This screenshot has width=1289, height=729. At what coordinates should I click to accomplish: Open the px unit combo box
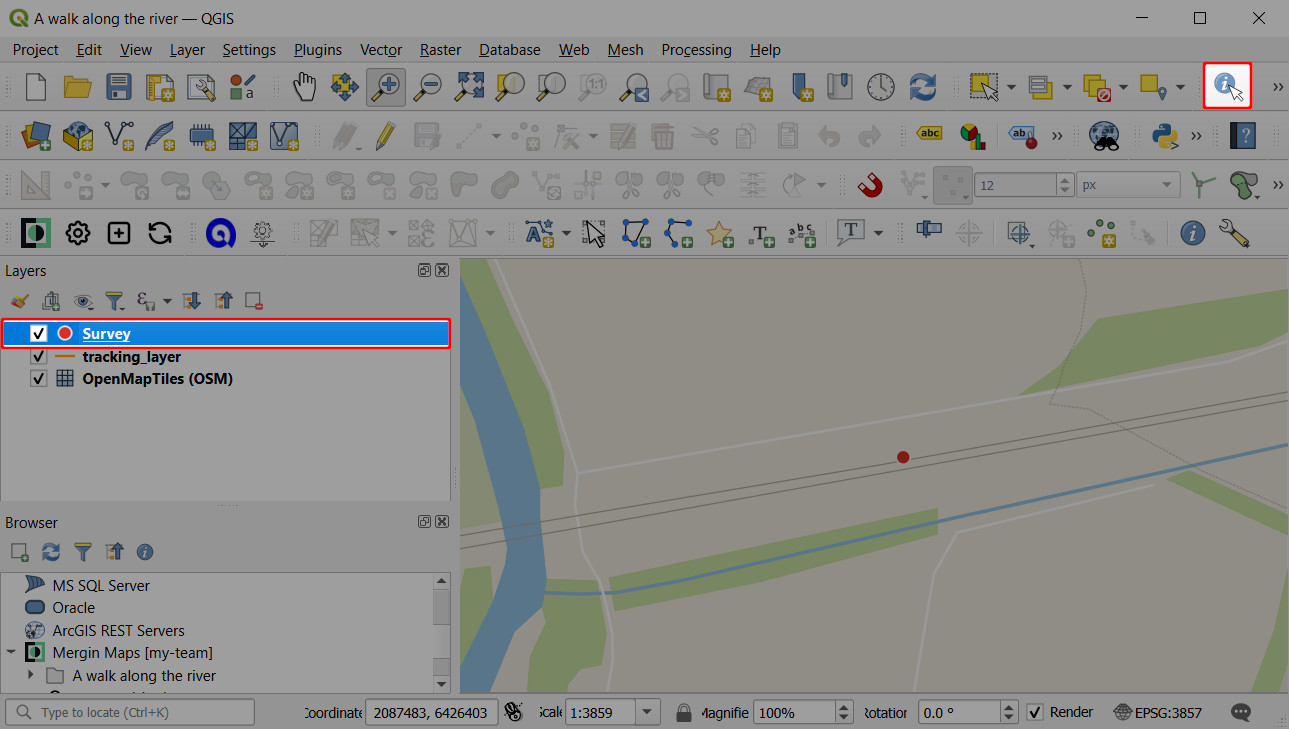[x=1128, y=185]
